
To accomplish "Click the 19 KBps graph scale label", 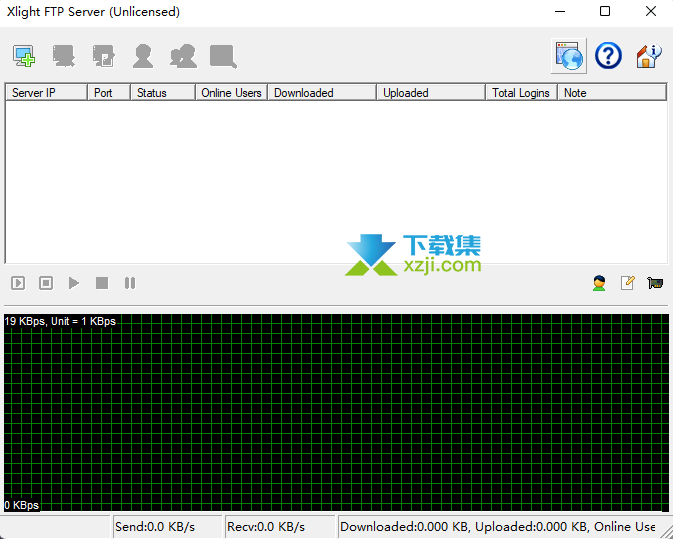I will 60,321.
